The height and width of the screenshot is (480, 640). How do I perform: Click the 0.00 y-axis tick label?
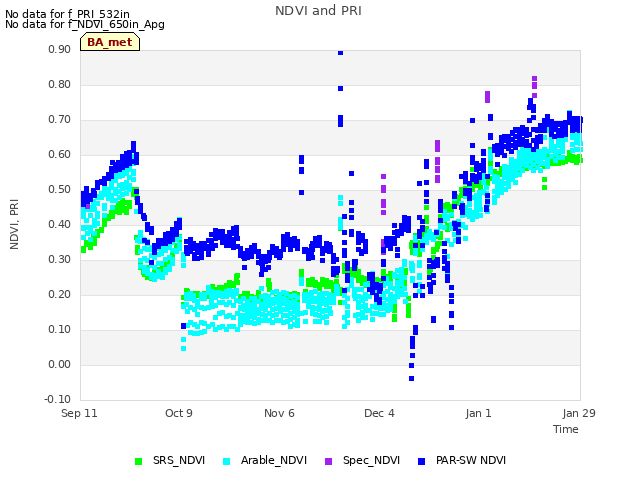pos(60,364)
